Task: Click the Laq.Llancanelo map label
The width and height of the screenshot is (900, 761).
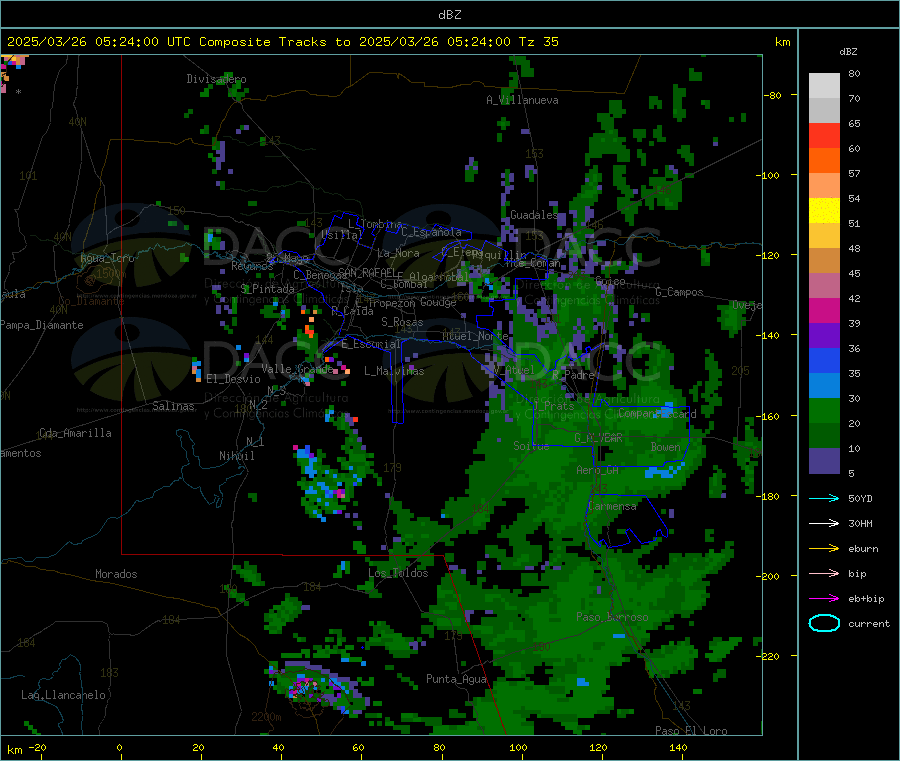Action: pos(63,695)
